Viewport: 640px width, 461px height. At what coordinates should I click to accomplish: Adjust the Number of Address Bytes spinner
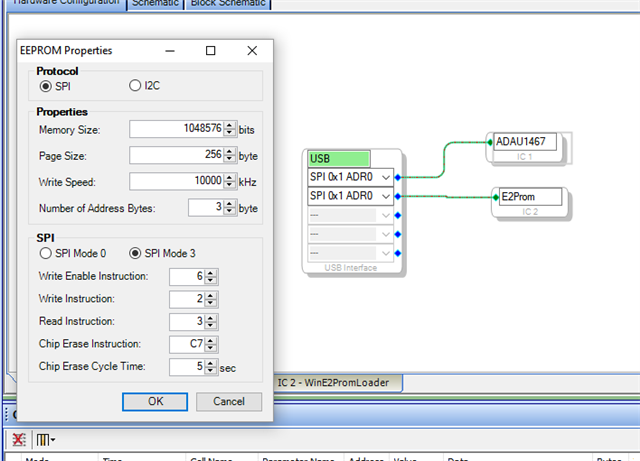230,207
